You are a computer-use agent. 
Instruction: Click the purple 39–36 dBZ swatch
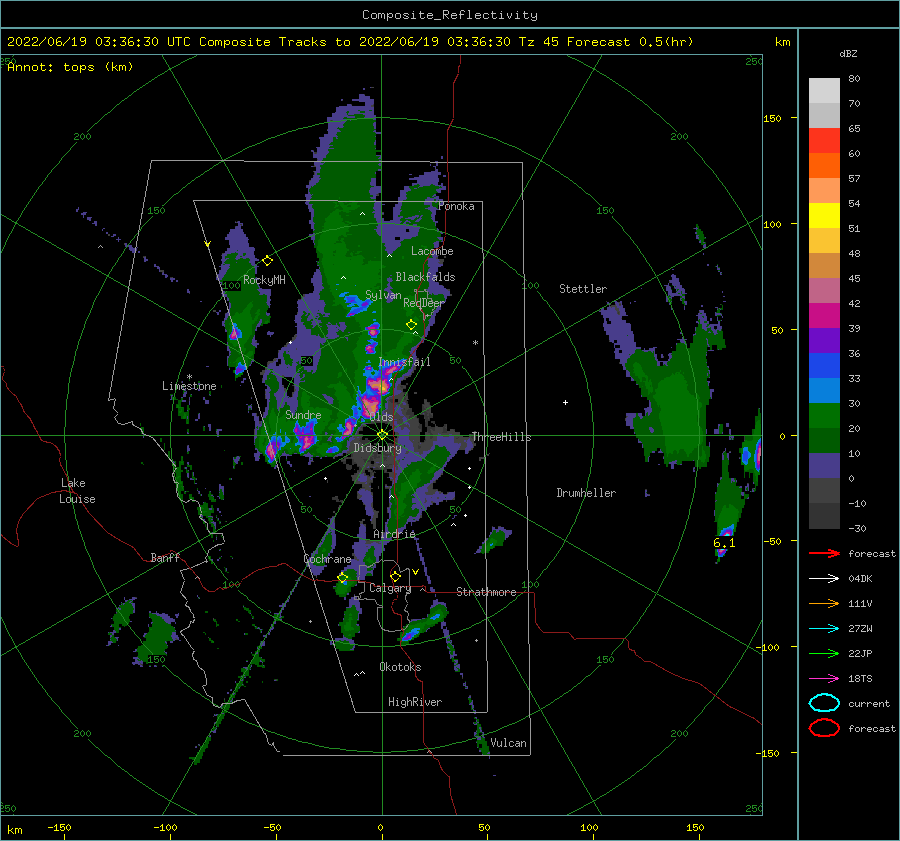pyautogui.click(x=824, y=341)
